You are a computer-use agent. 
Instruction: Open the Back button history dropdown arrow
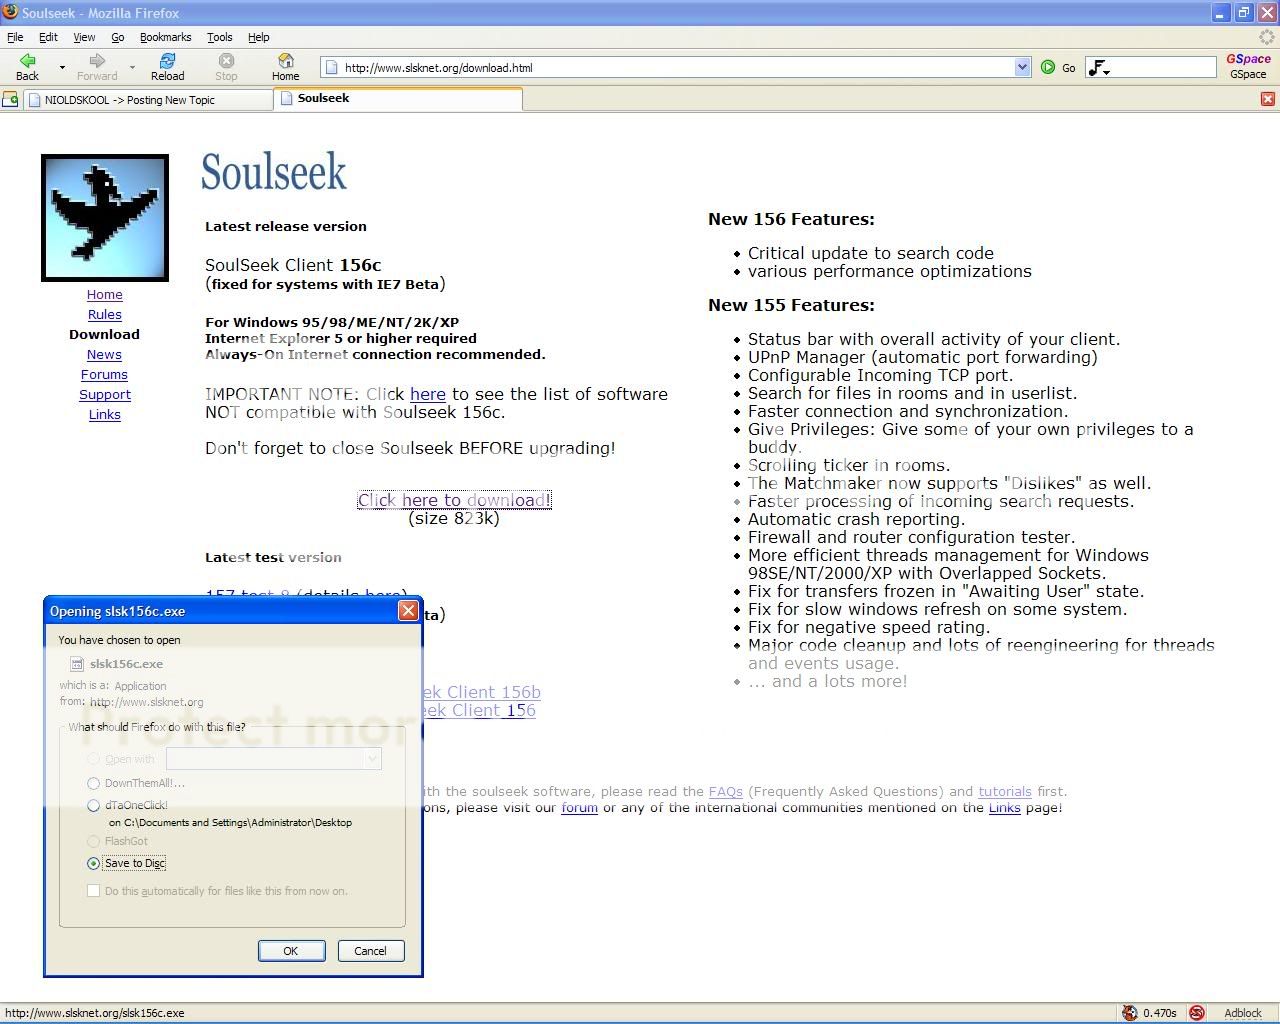click(62, 68)
